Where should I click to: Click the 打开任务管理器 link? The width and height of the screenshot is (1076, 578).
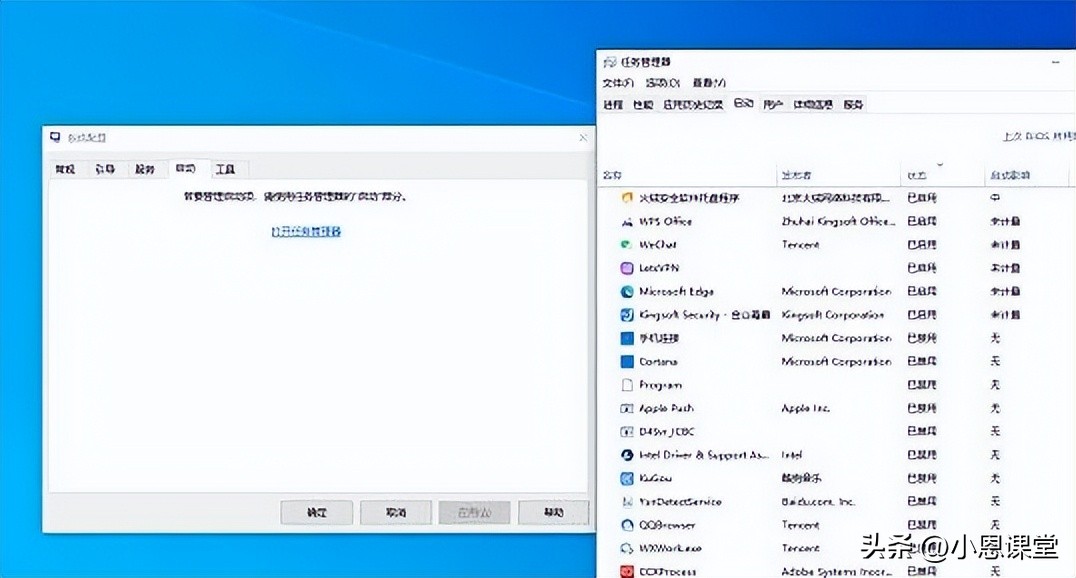coord(306,231)
